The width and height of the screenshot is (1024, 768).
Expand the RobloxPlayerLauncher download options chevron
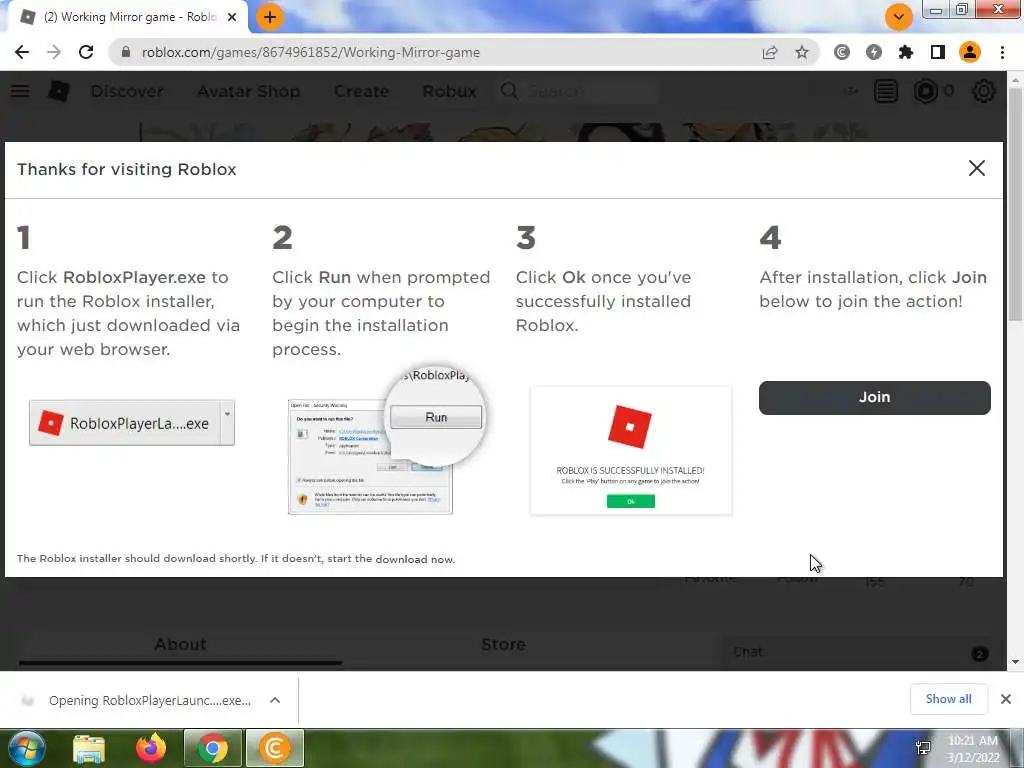(x=275, y=700)
